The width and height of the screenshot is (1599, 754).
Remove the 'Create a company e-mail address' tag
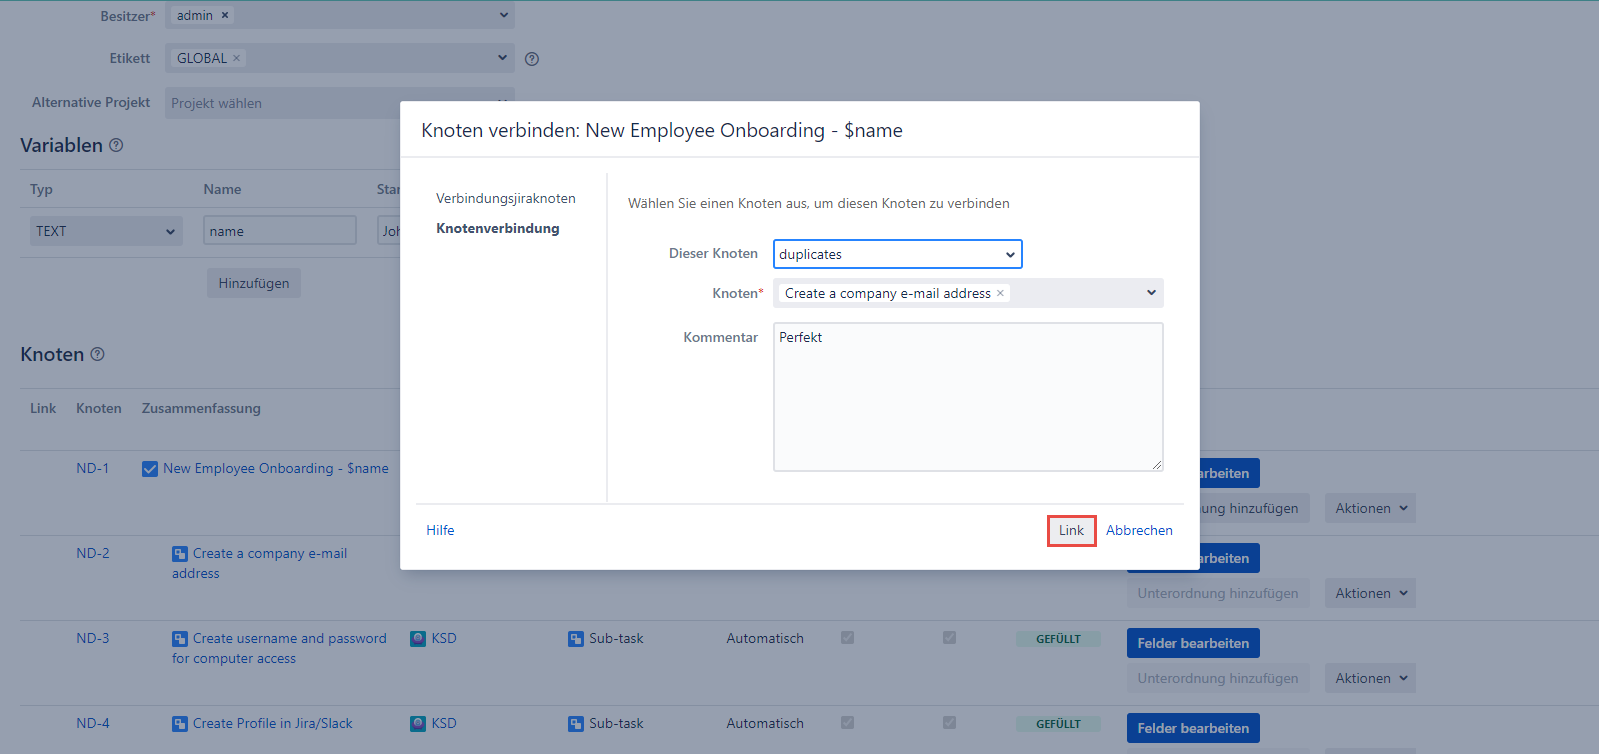pos(1000,293)
